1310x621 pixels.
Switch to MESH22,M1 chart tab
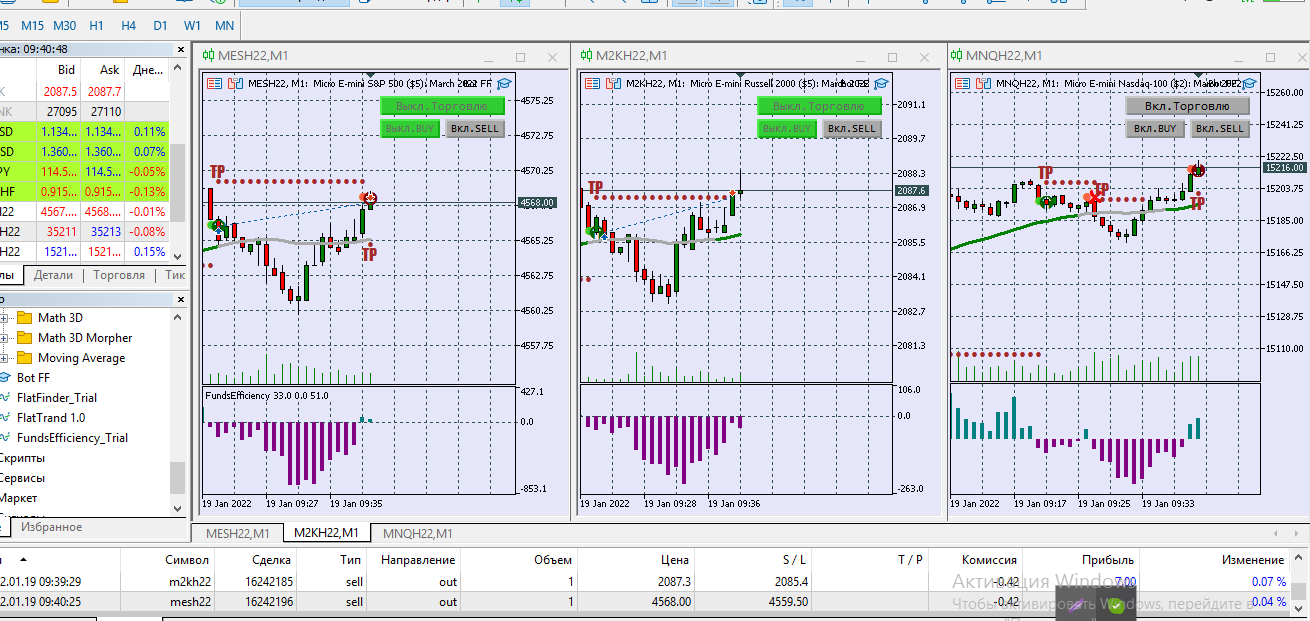pos(238,533)
